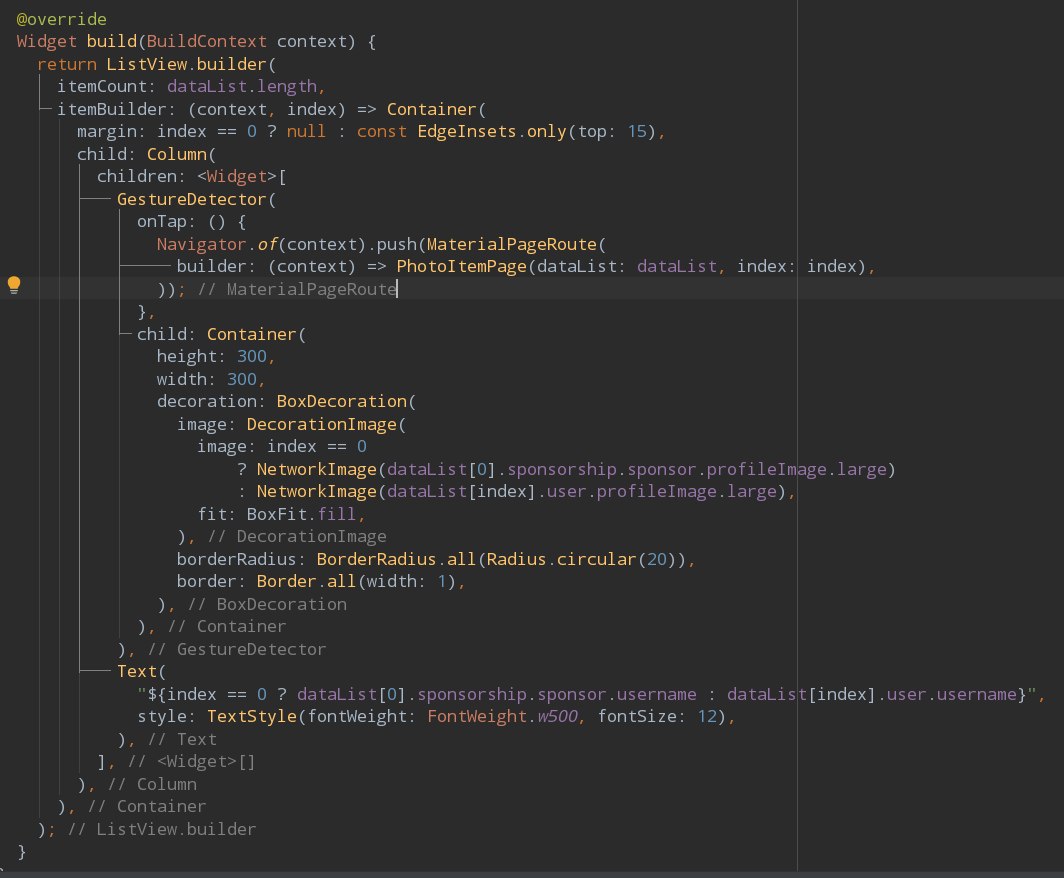The height and width of the screenshot is (878, 1064).
Task: Click the @override annotation
Action: point(61,19)
